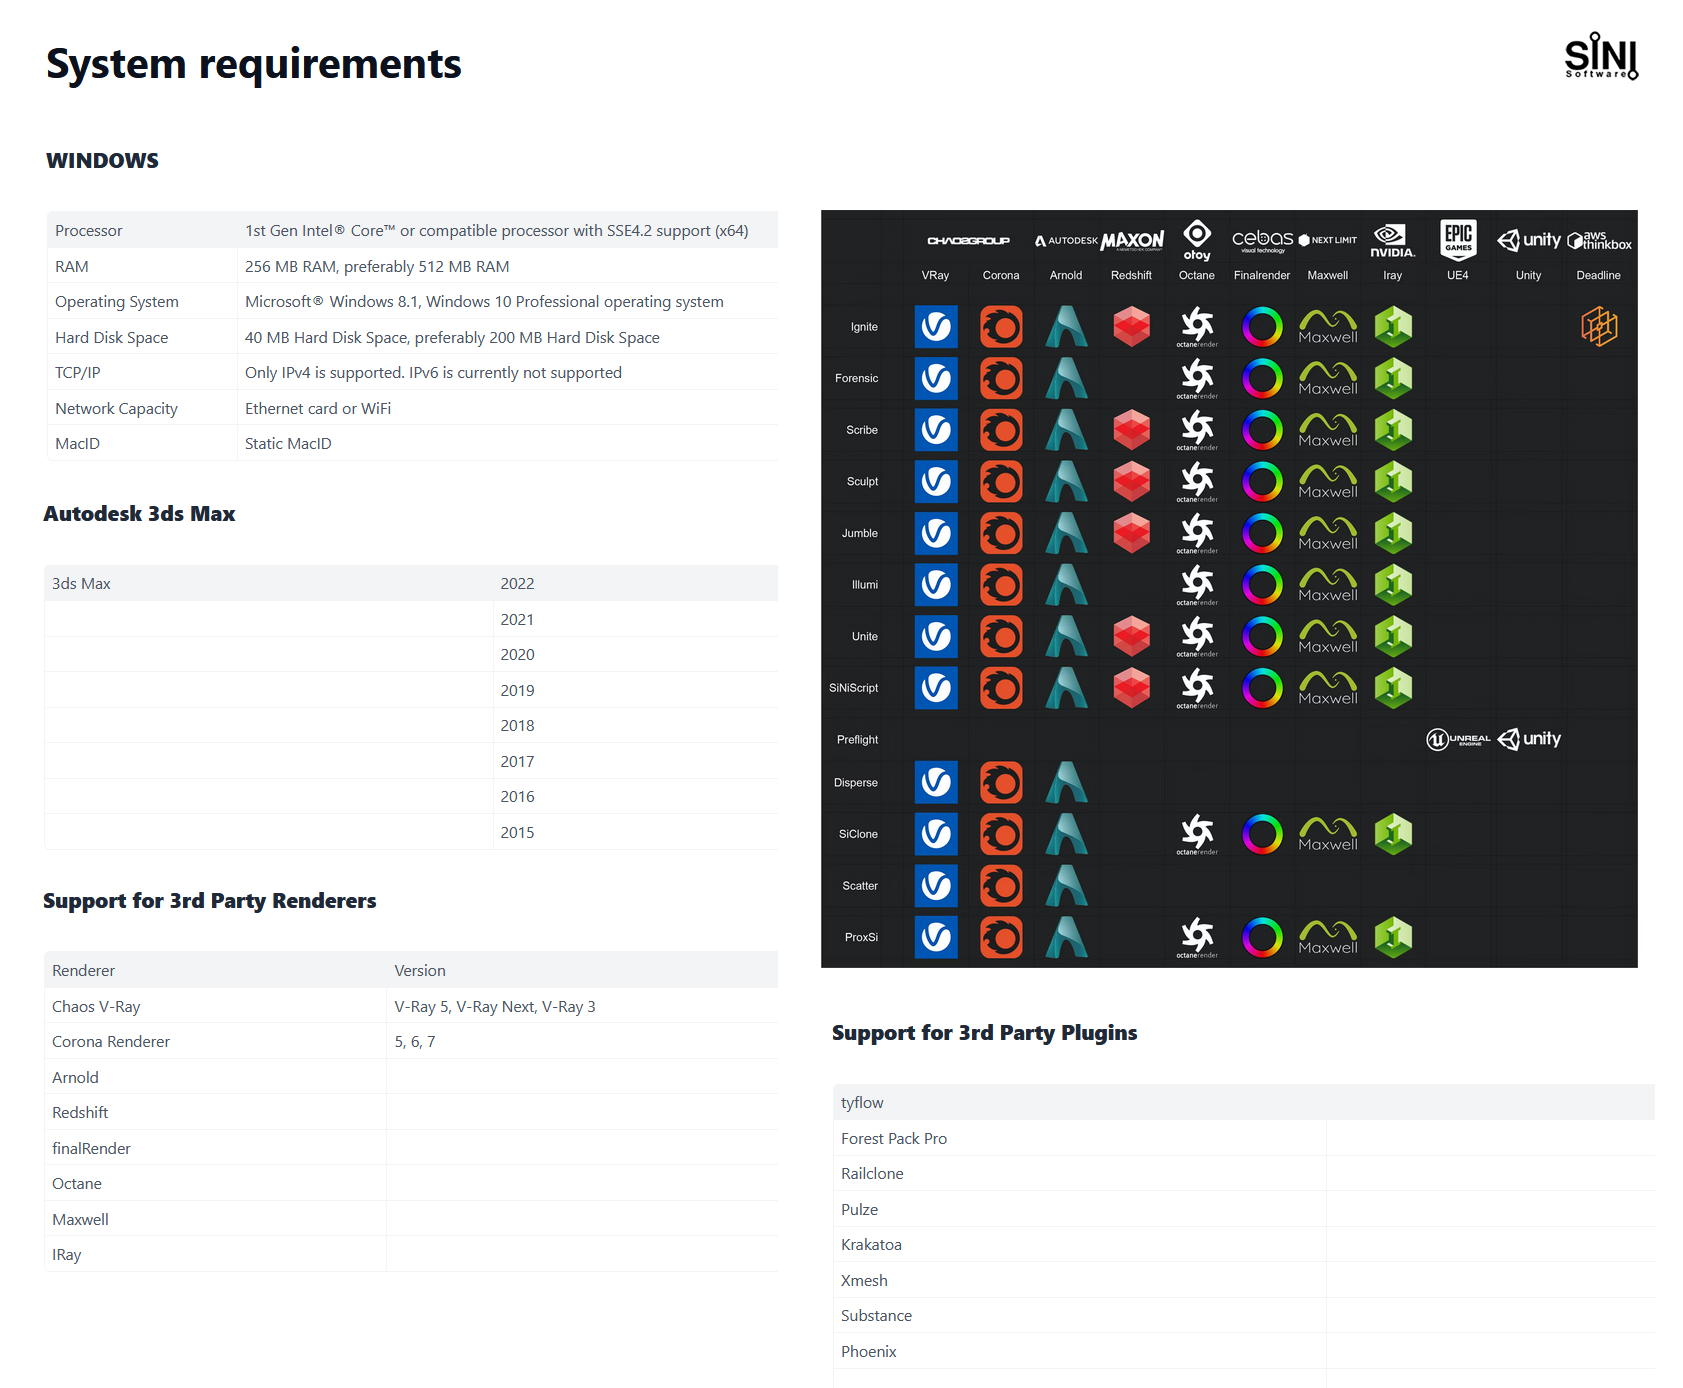Click 'Static MacID' value
The image size is (1683, 1388).
[x=288, y=444]
